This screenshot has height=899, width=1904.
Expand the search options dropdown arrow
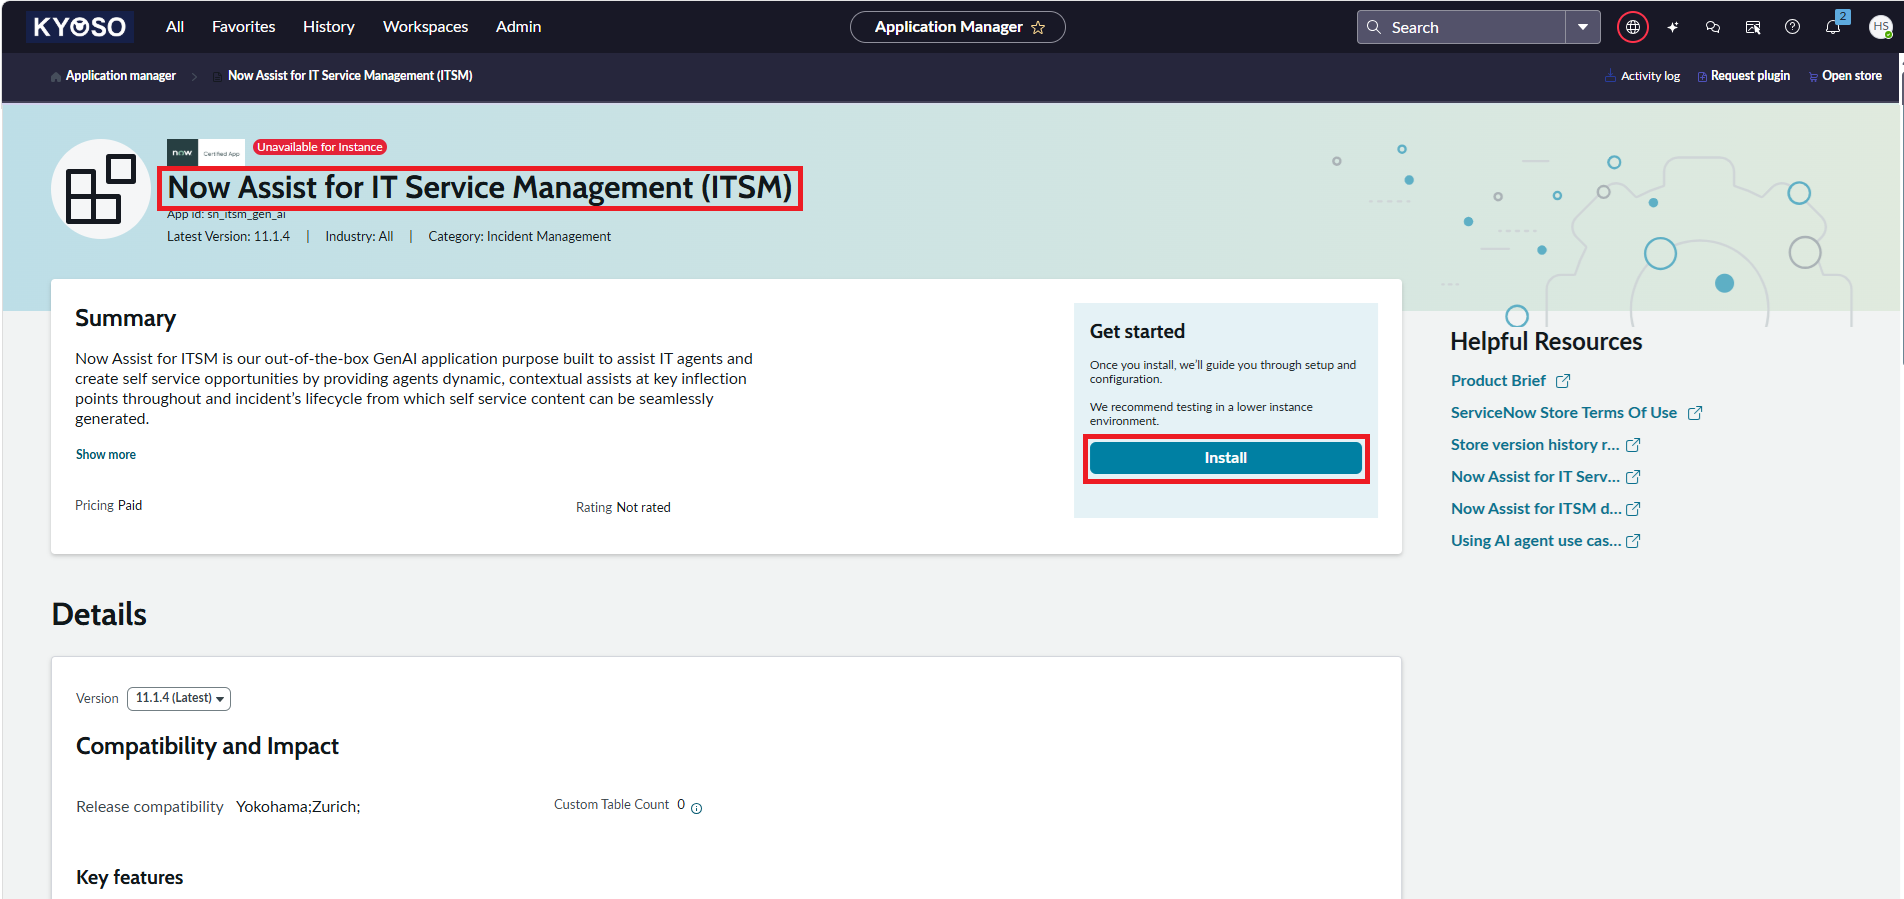[x=1583, y=27]
